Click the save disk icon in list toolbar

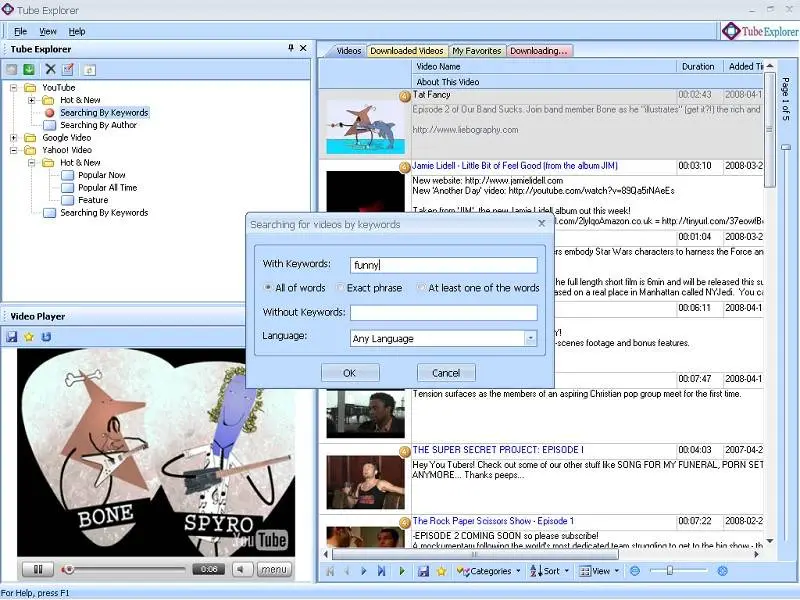423,571
